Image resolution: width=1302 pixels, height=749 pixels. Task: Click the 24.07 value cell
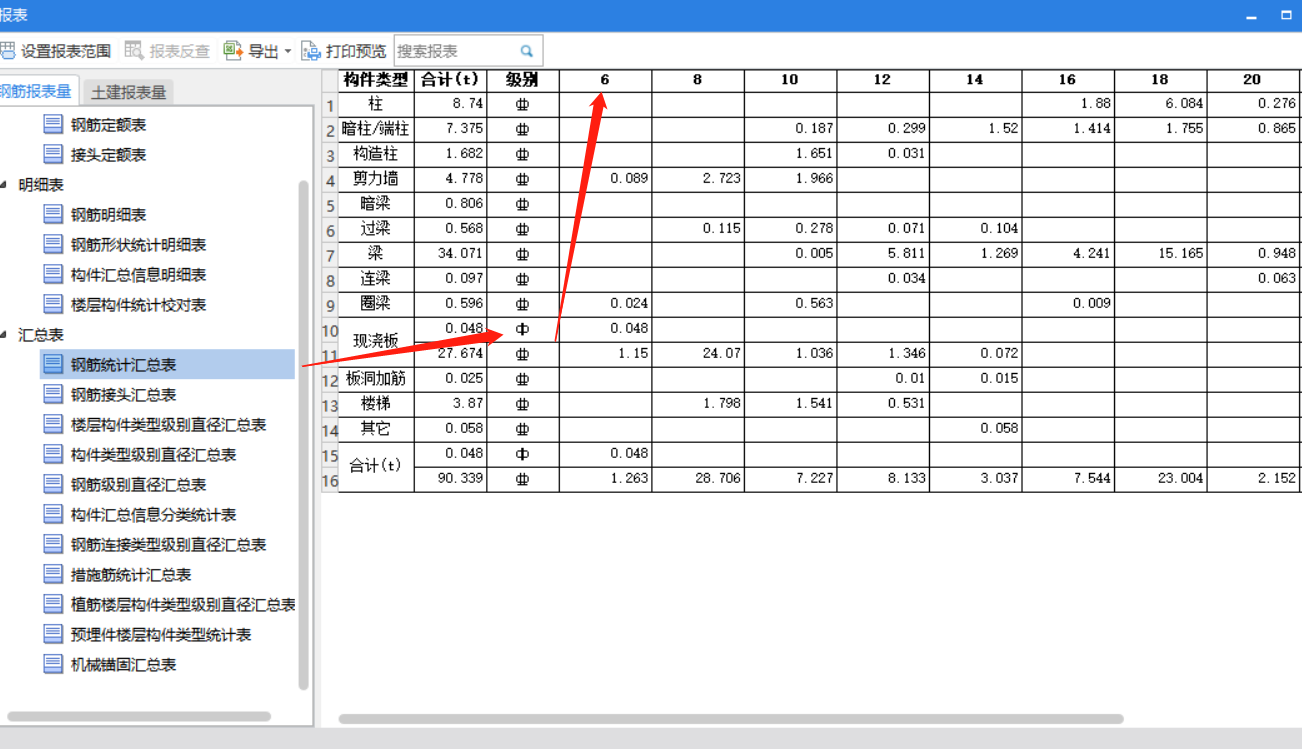(x=698, y=353)
